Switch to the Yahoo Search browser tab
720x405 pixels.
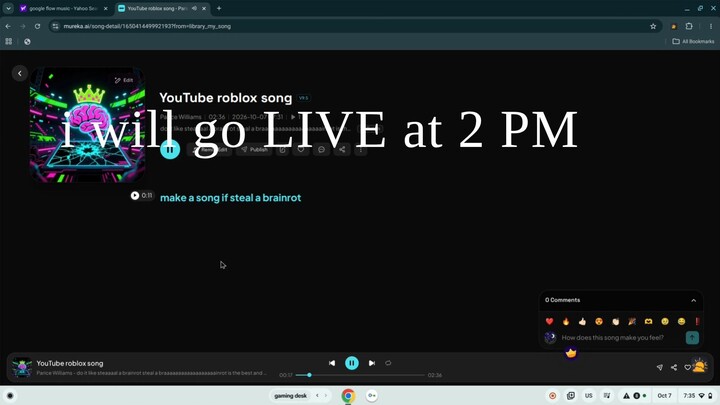click(x=64, y=8)
